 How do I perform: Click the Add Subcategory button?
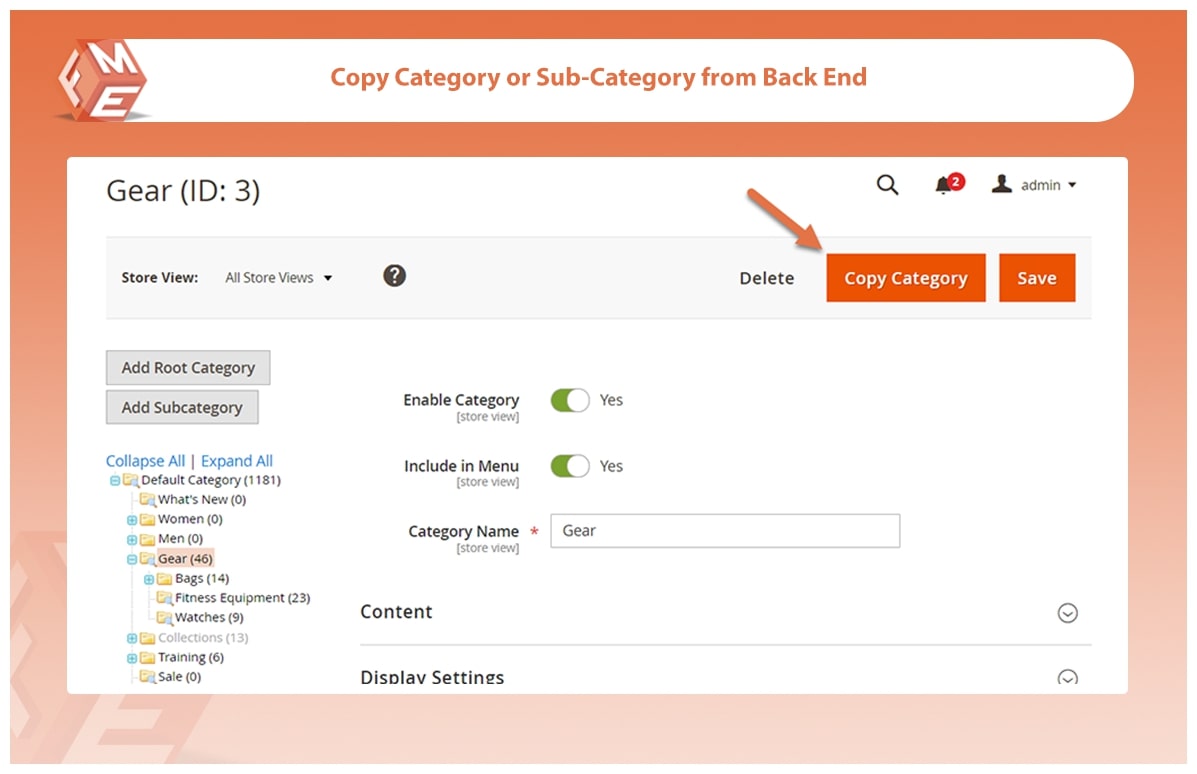[x=182, y=407]
